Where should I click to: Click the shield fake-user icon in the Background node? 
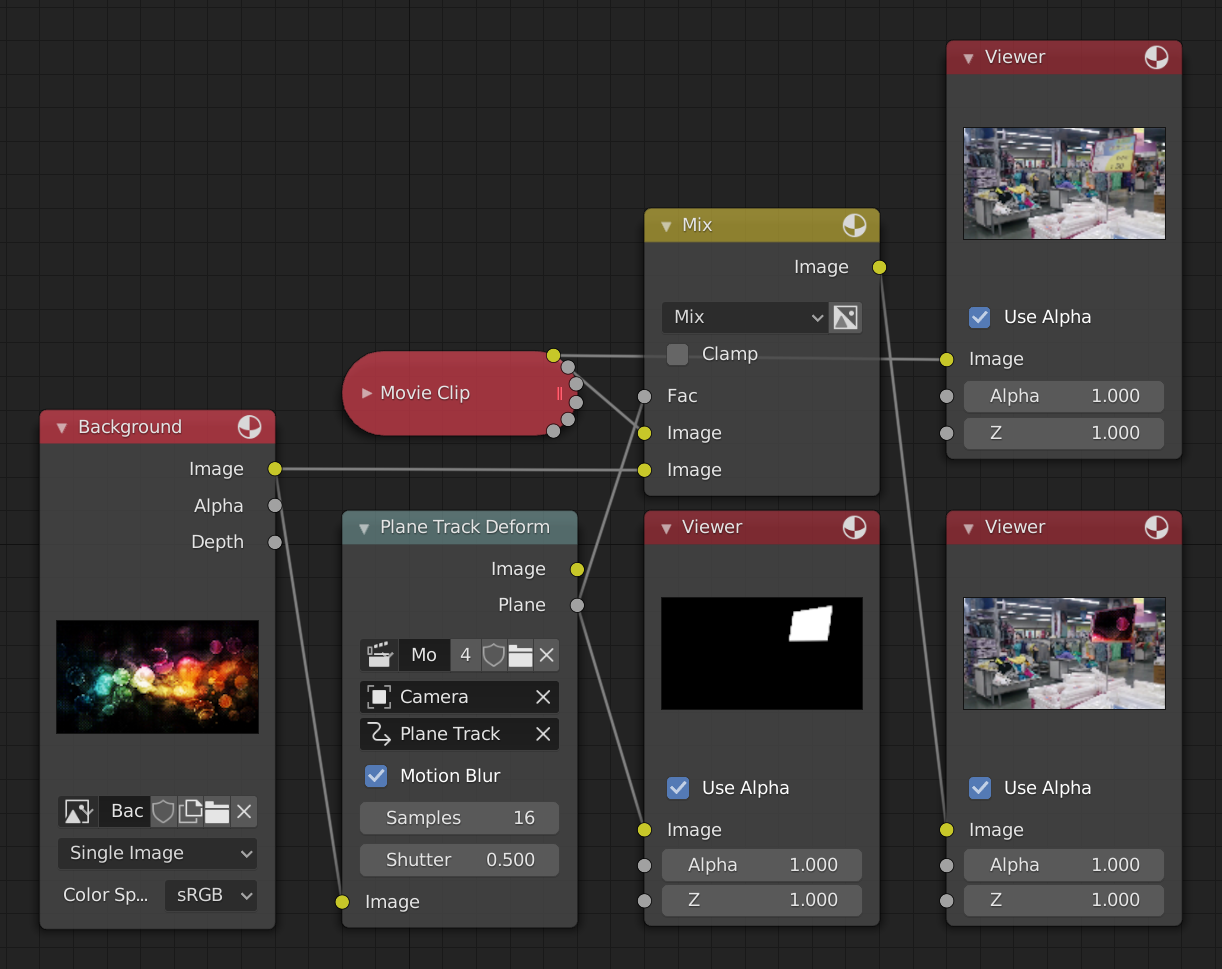point(162,811)
